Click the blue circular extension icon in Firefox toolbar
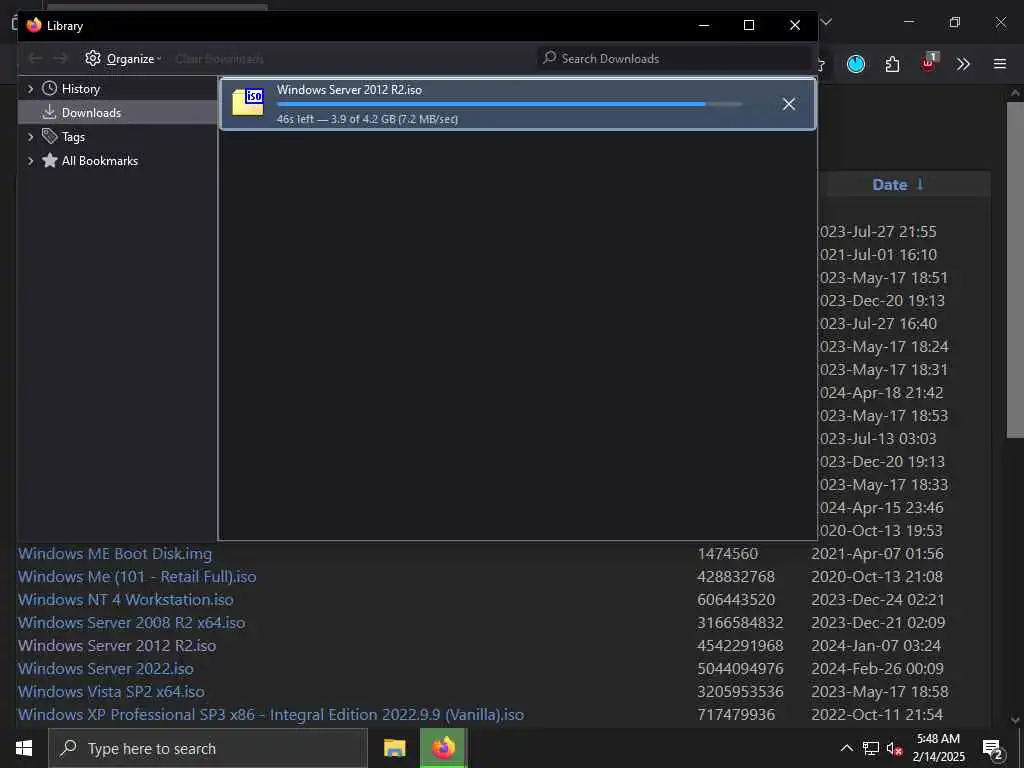 (856, 64)
